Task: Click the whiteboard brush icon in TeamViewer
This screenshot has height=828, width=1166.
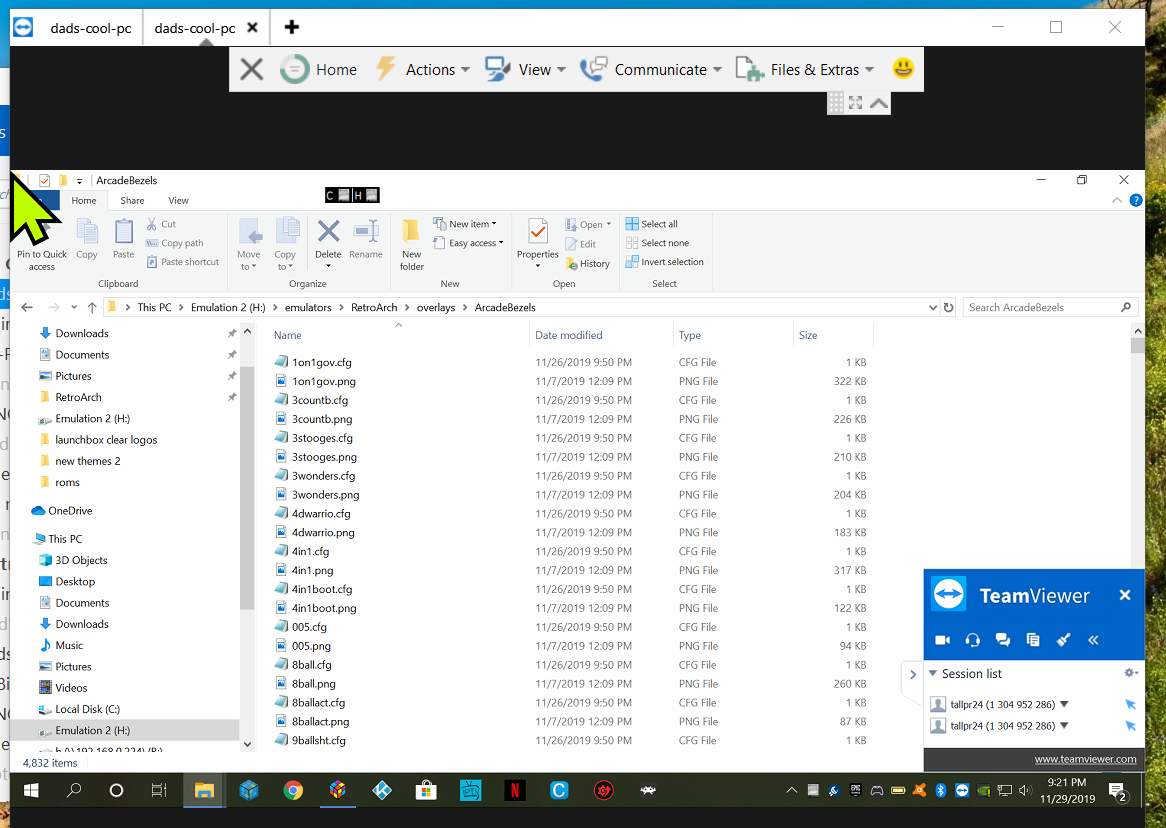Action: pyautogui.click(x=1063, y=640)
